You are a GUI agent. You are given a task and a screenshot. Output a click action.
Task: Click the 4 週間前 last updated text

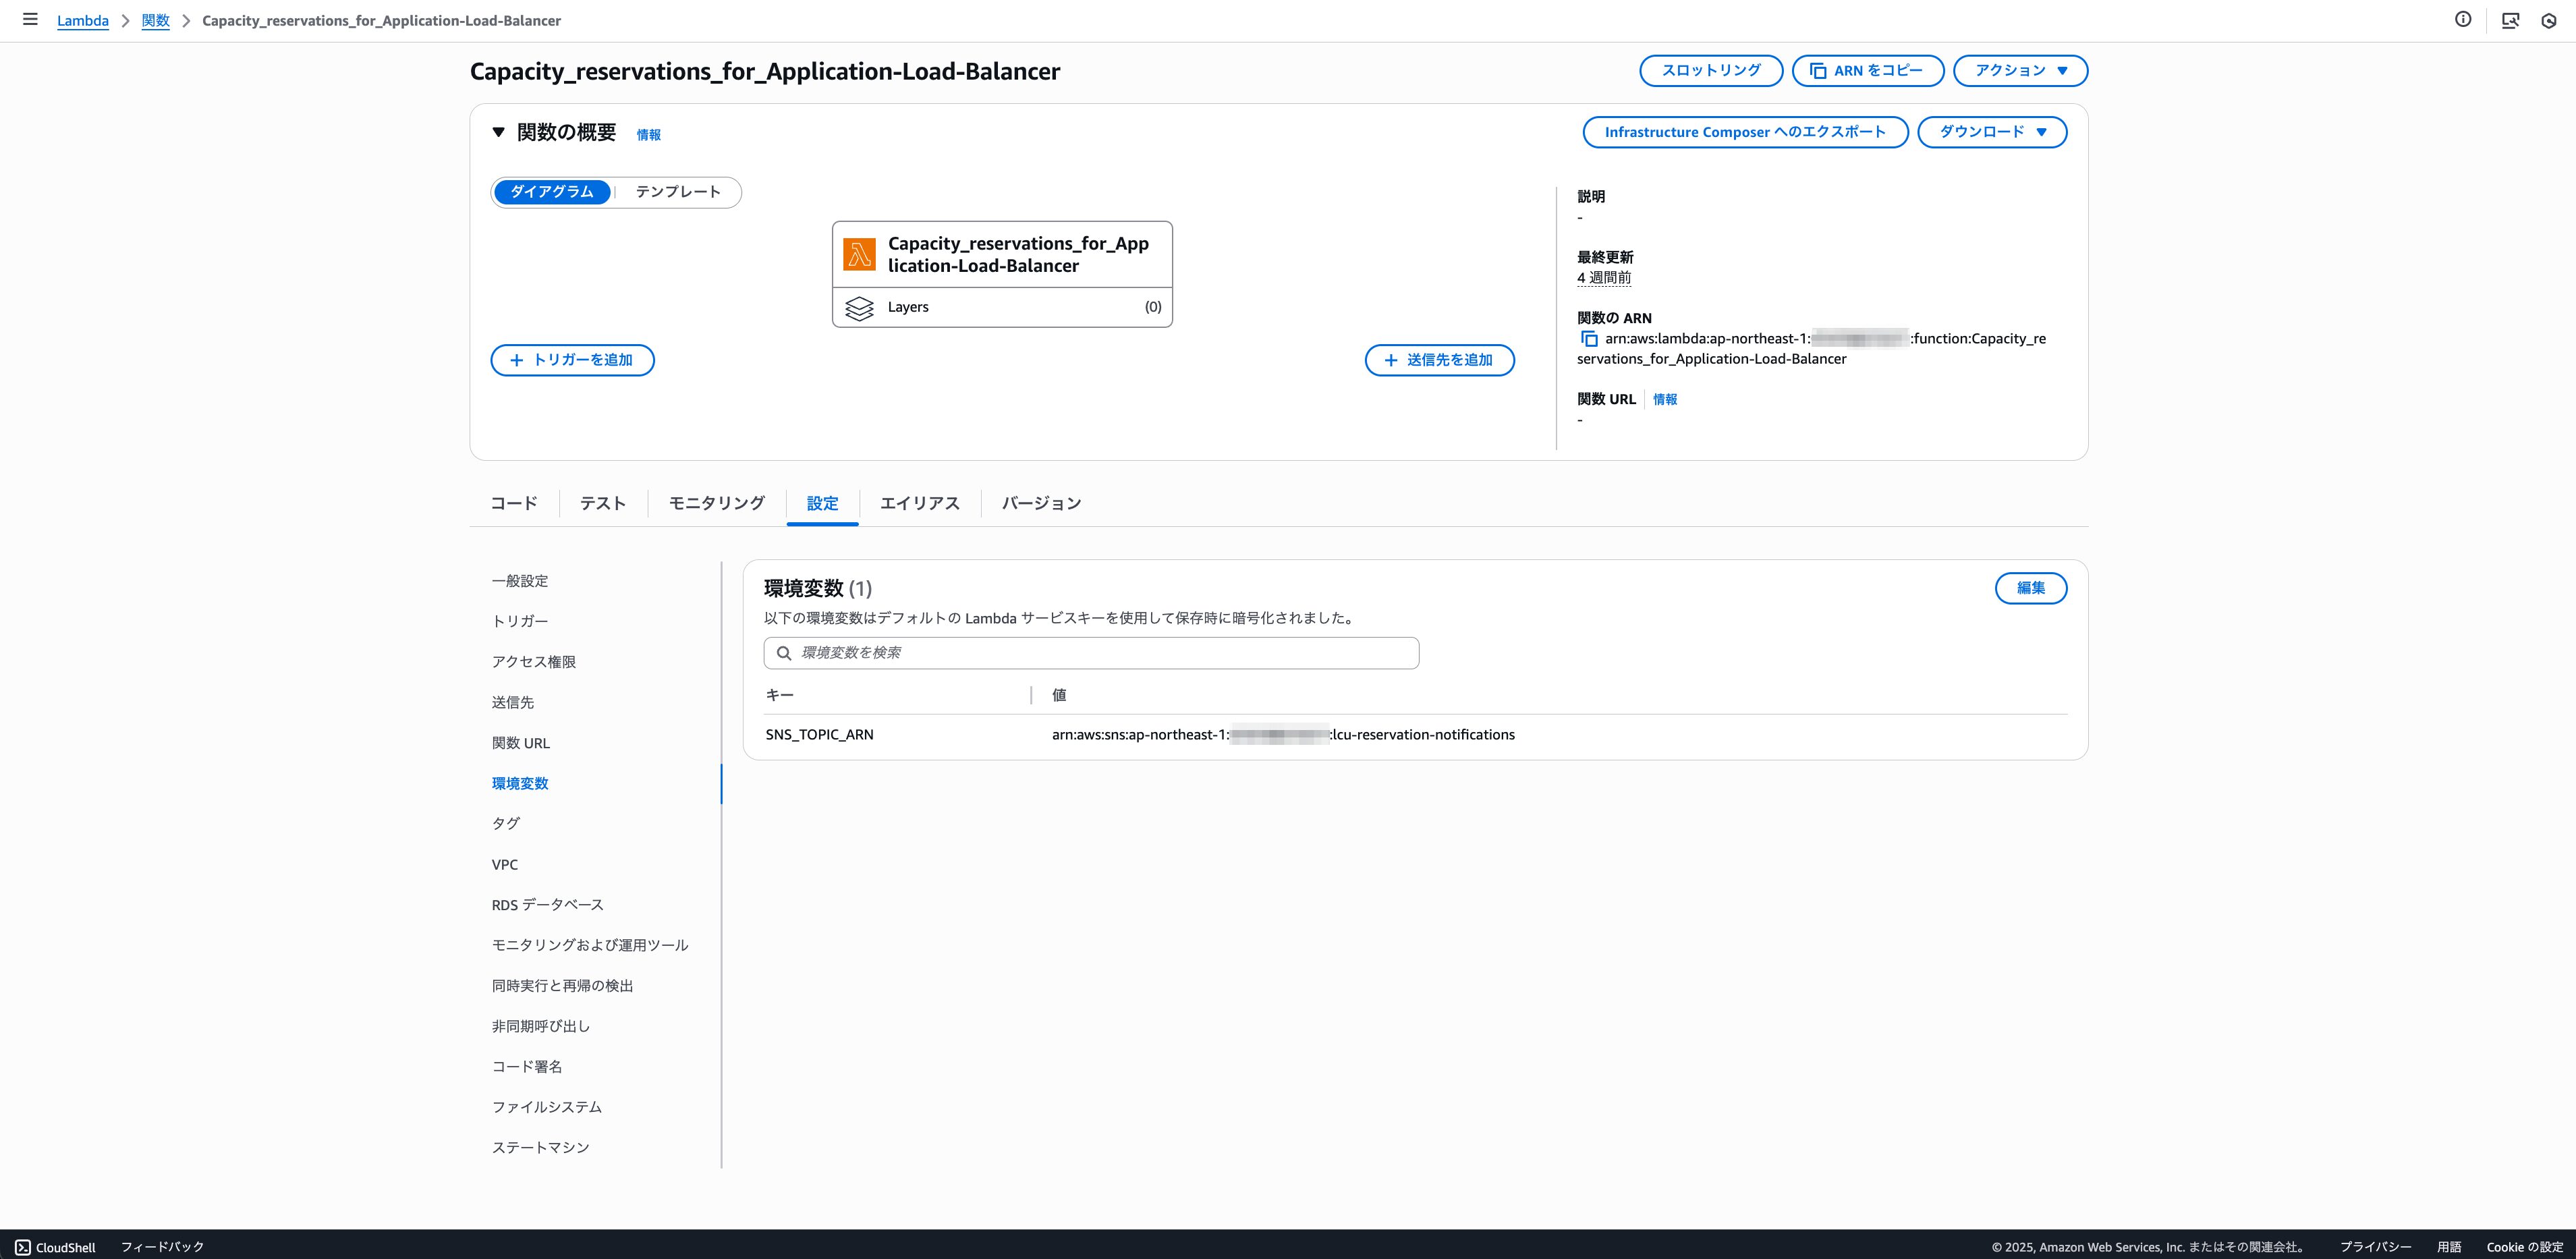[x=1604, y=278]
